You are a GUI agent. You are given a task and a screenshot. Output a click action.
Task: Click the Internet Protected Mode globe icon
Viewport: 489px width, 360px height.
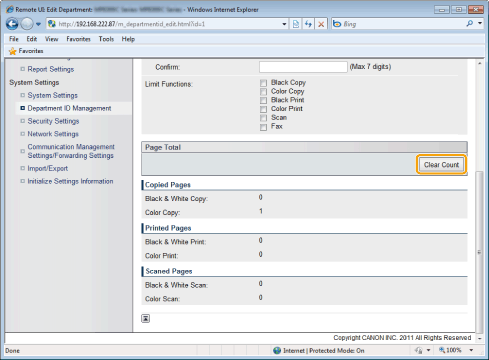click(277, 351)
